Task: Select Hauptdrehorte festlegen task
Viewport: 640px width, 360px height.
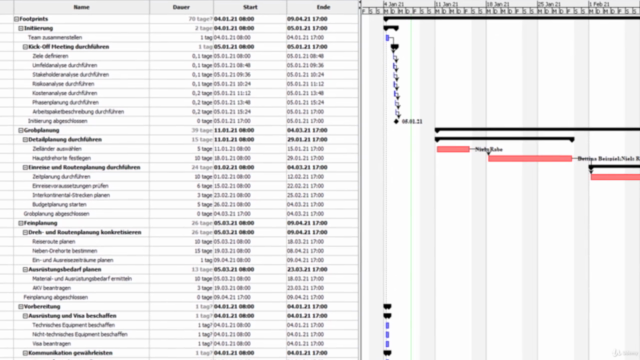Action: [x=61, y=158]
